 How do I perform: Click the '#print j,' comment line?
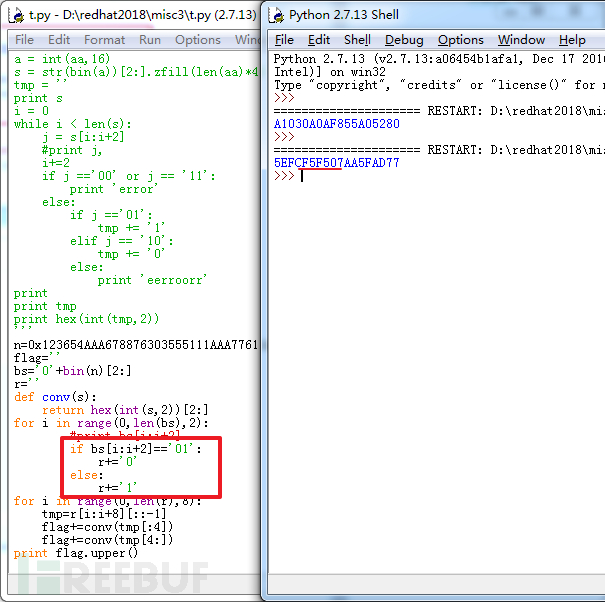72,150
